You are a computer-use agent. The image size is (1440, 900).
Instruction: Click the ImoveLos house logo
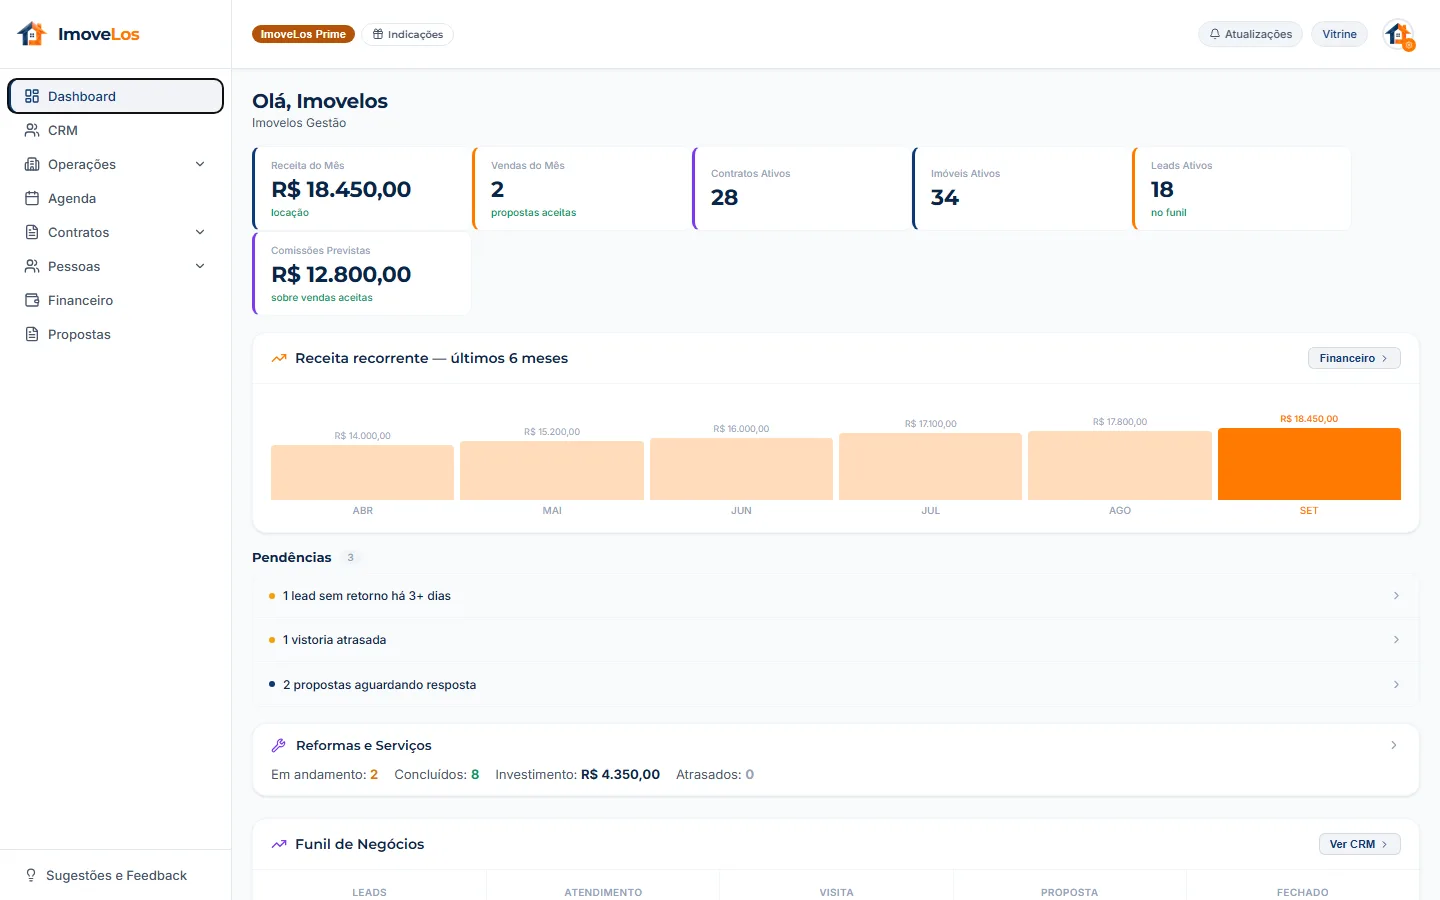[32, 34]
